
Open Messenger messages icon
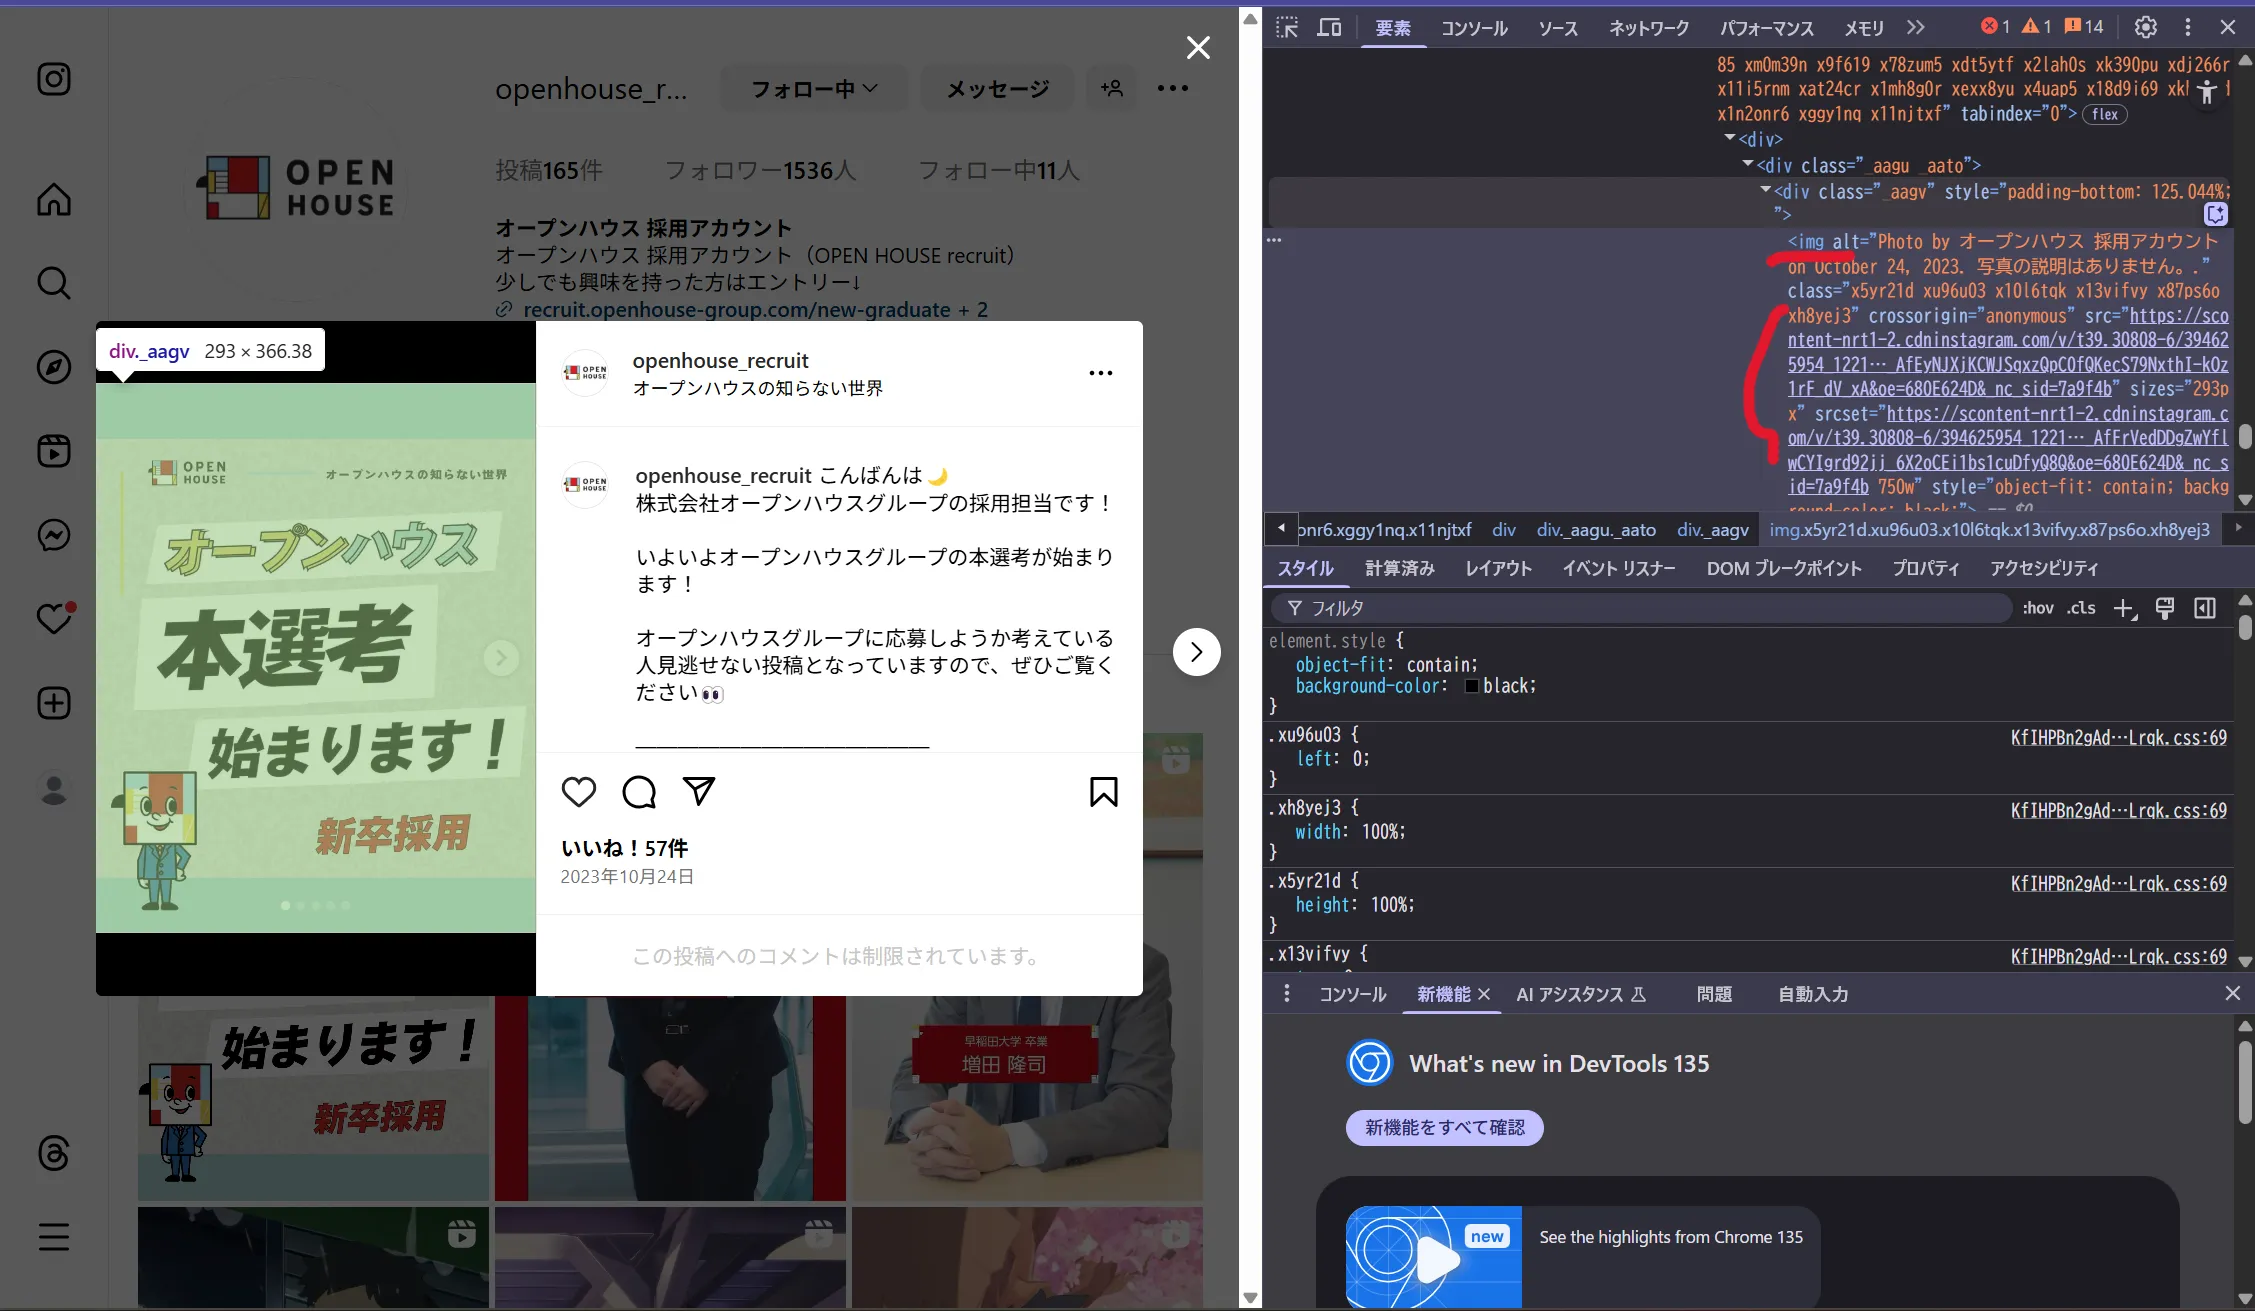54,535
